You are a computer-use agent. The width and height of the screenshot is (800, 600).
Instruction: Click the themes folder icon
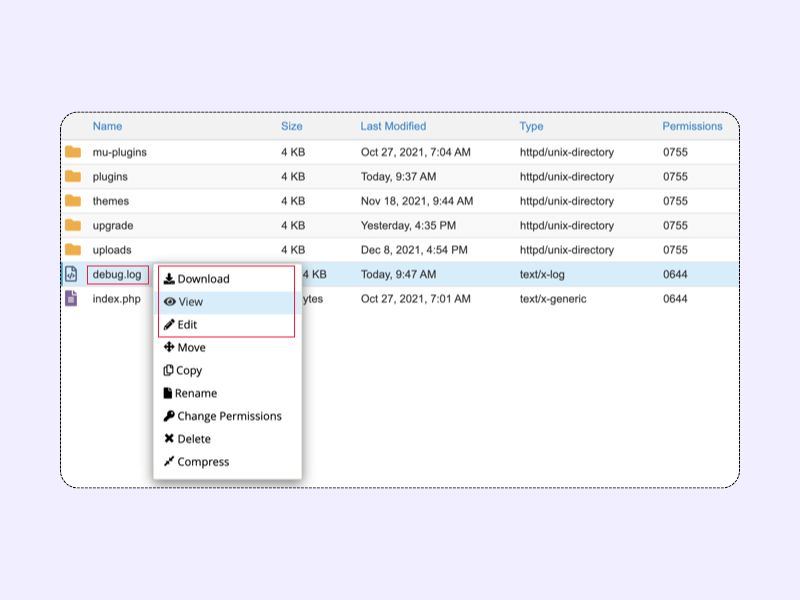pyautogui.click(x=73, y=201)
